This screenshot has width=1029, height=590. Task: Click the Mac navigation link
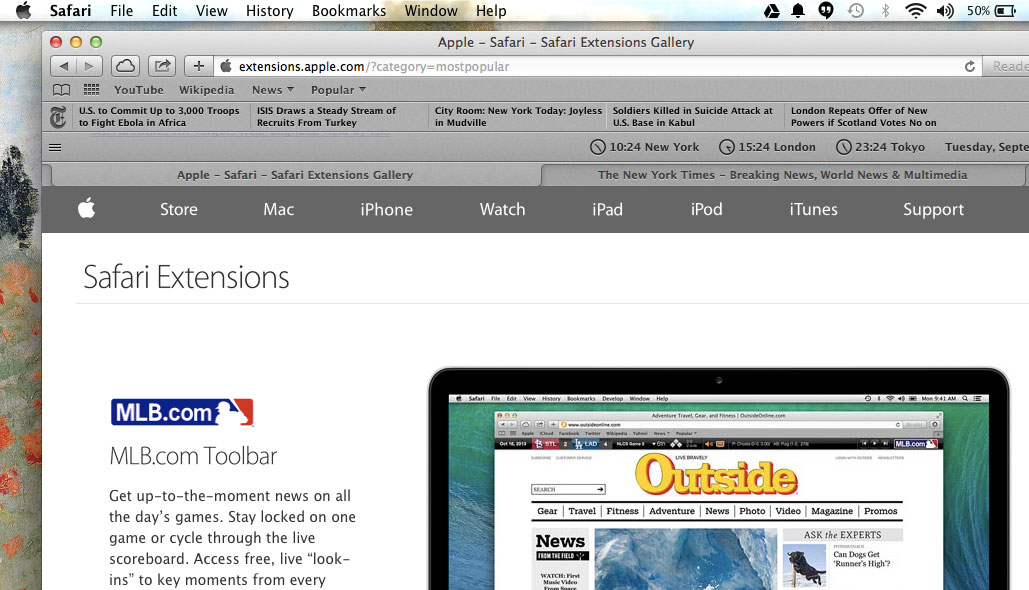coord(278,209)
